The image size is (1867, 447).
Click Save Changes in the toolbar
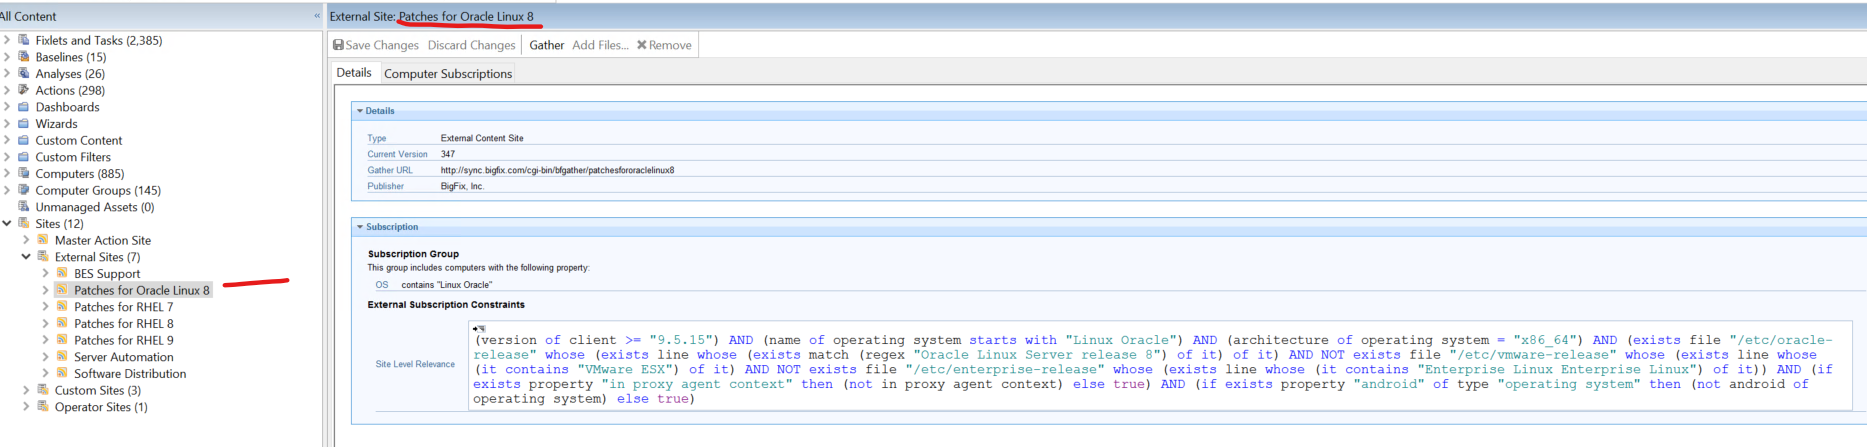[376, 45]
